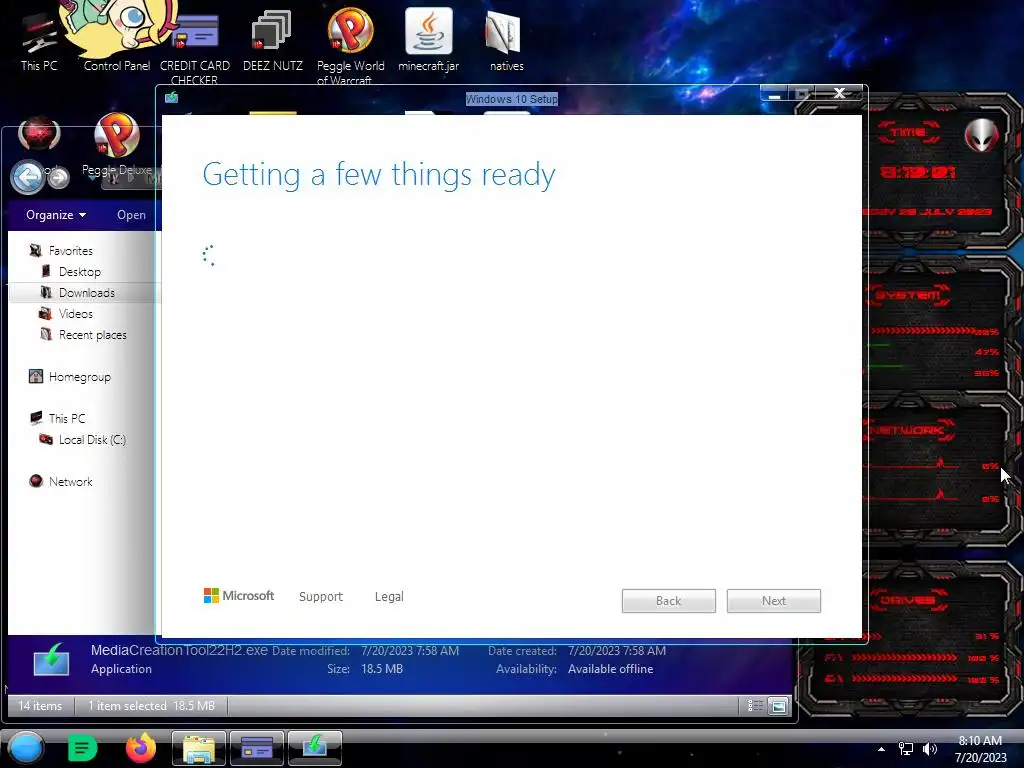Viewport: 1024px width, 768px height.
Task: Open the minecraft.jar desktop icon
Action: (x=428, y=39)
